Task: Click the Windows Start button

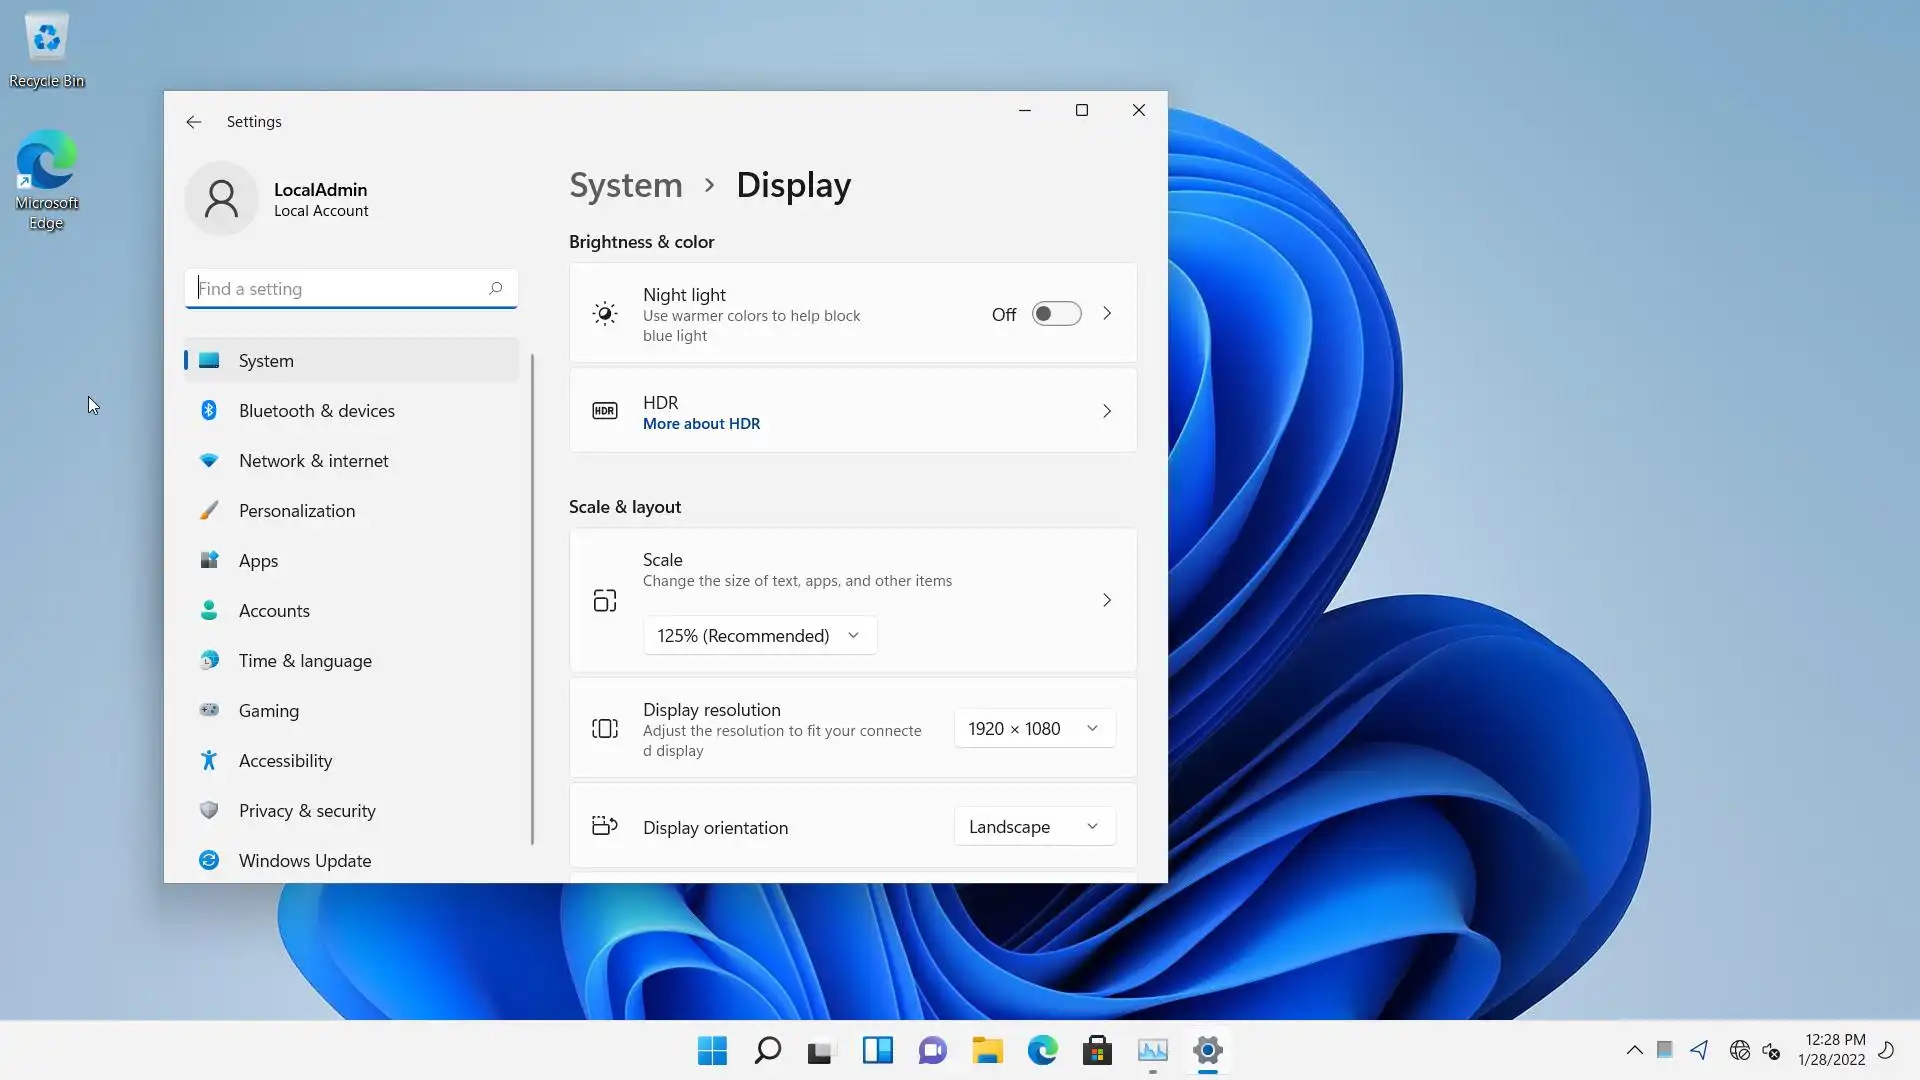Action: pos(712,1050)
